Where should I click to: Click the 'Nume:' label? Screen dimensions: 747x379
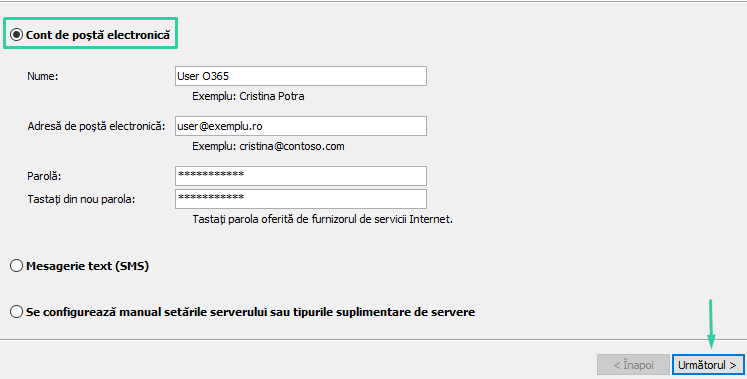43,76
